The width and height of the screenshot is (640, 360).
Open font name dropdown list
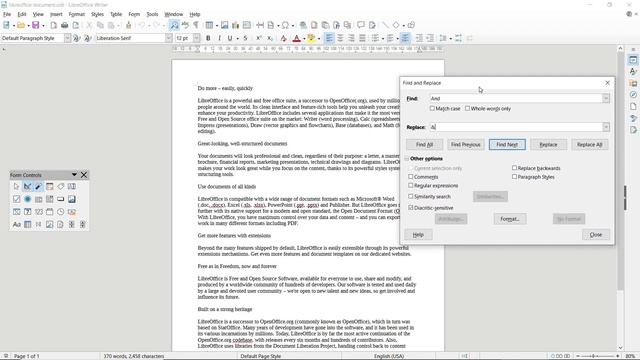(x=169, y=38)
